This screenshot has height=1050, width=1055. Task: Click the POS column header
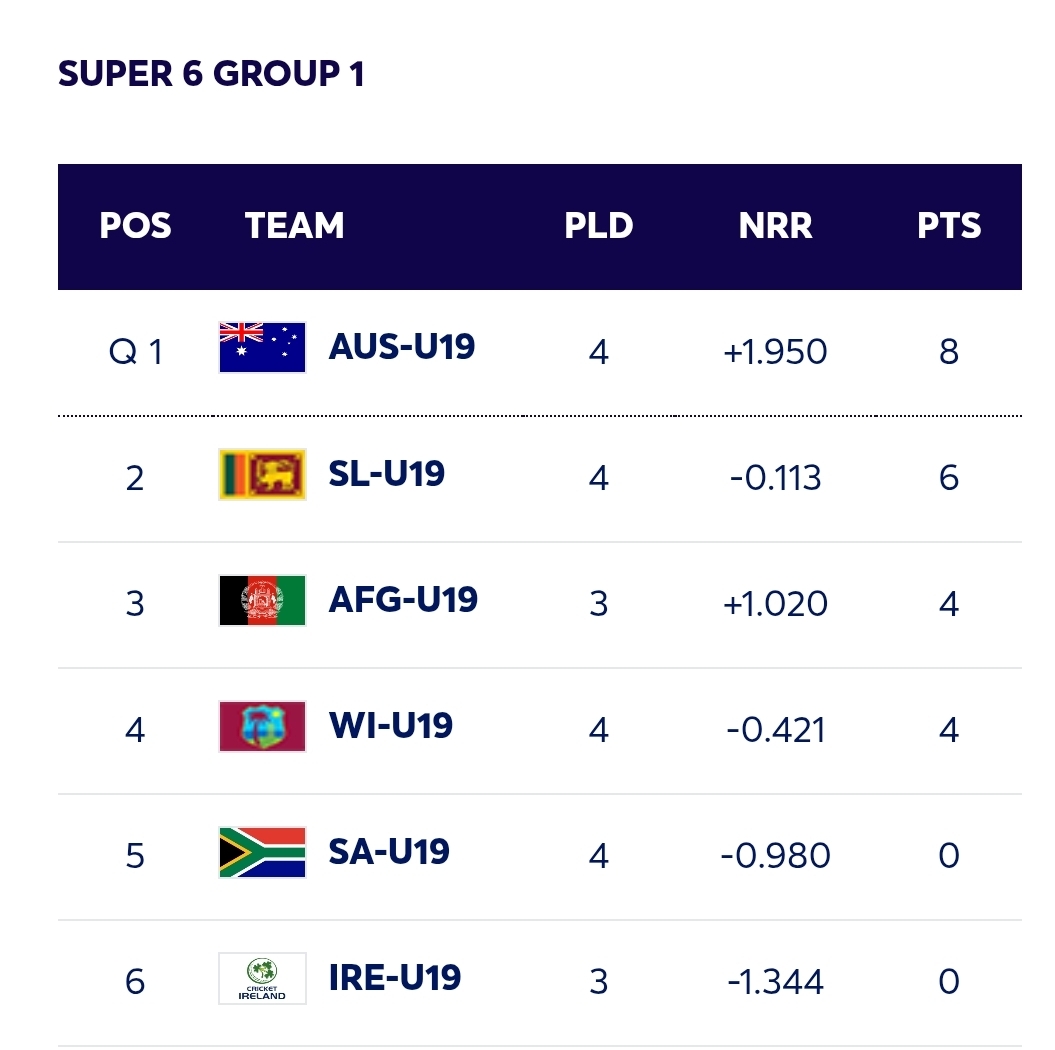(x=135, y=226)
